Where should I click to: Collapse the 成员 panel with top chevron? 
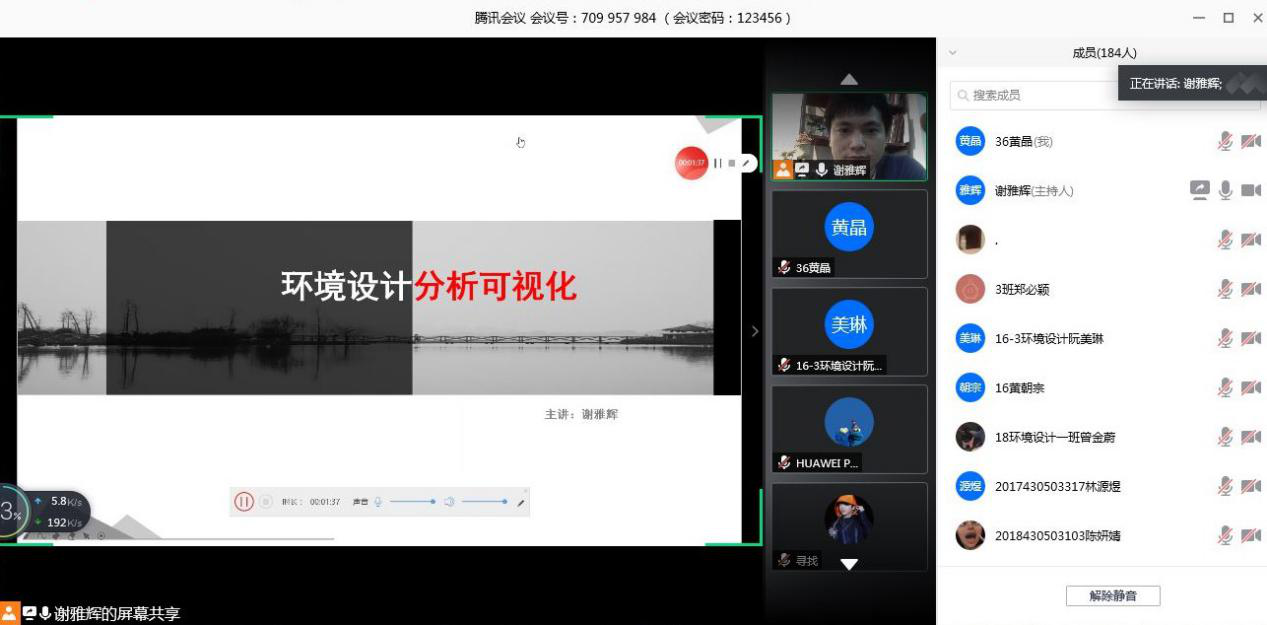point(953,53)
